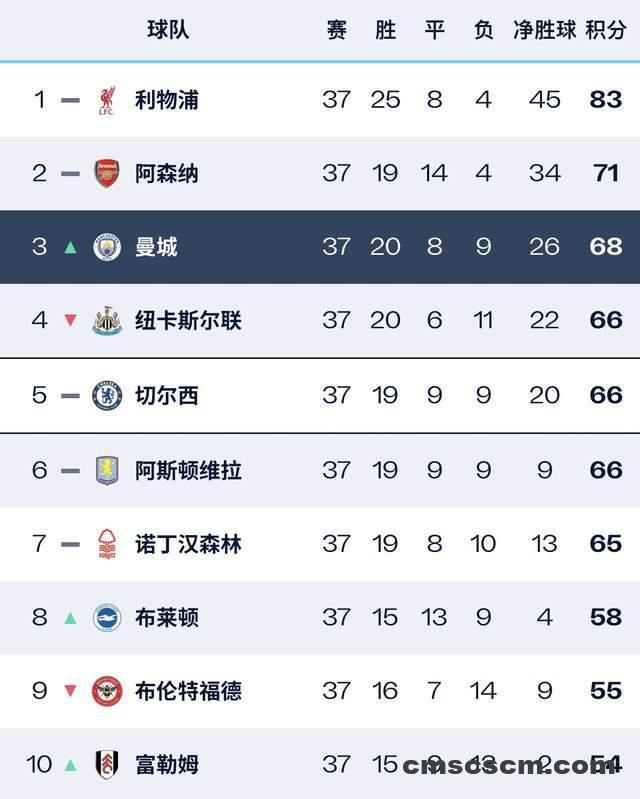Click the Brentford club crest
Viewport: 640px width, 799px height.
pos(107,691)
